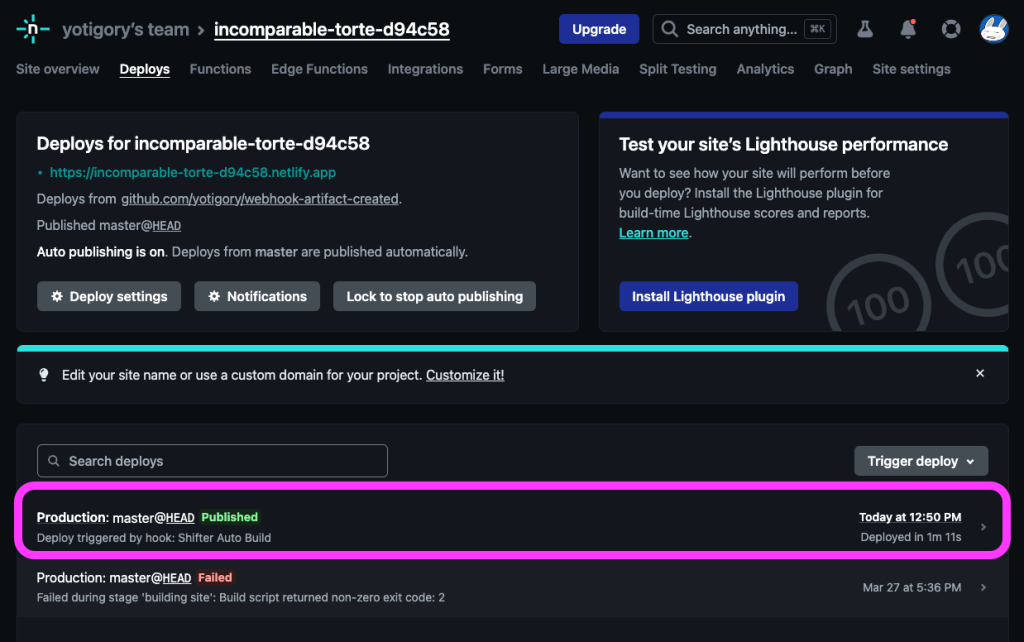The height and width of the screenshot is (642, 1024).
Task: Click Install Lighthouse plugin button
Action: coord(708,296)
